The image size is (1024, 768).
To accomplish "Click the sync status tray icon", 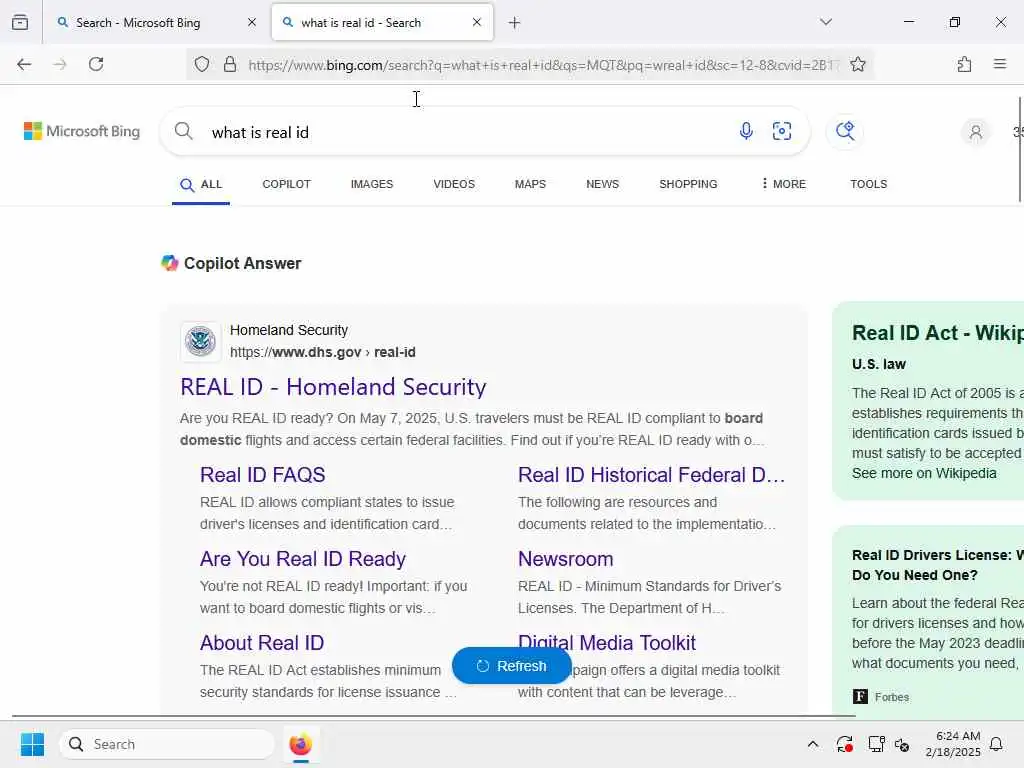I will pyautogui.click(x=844, y=744).
